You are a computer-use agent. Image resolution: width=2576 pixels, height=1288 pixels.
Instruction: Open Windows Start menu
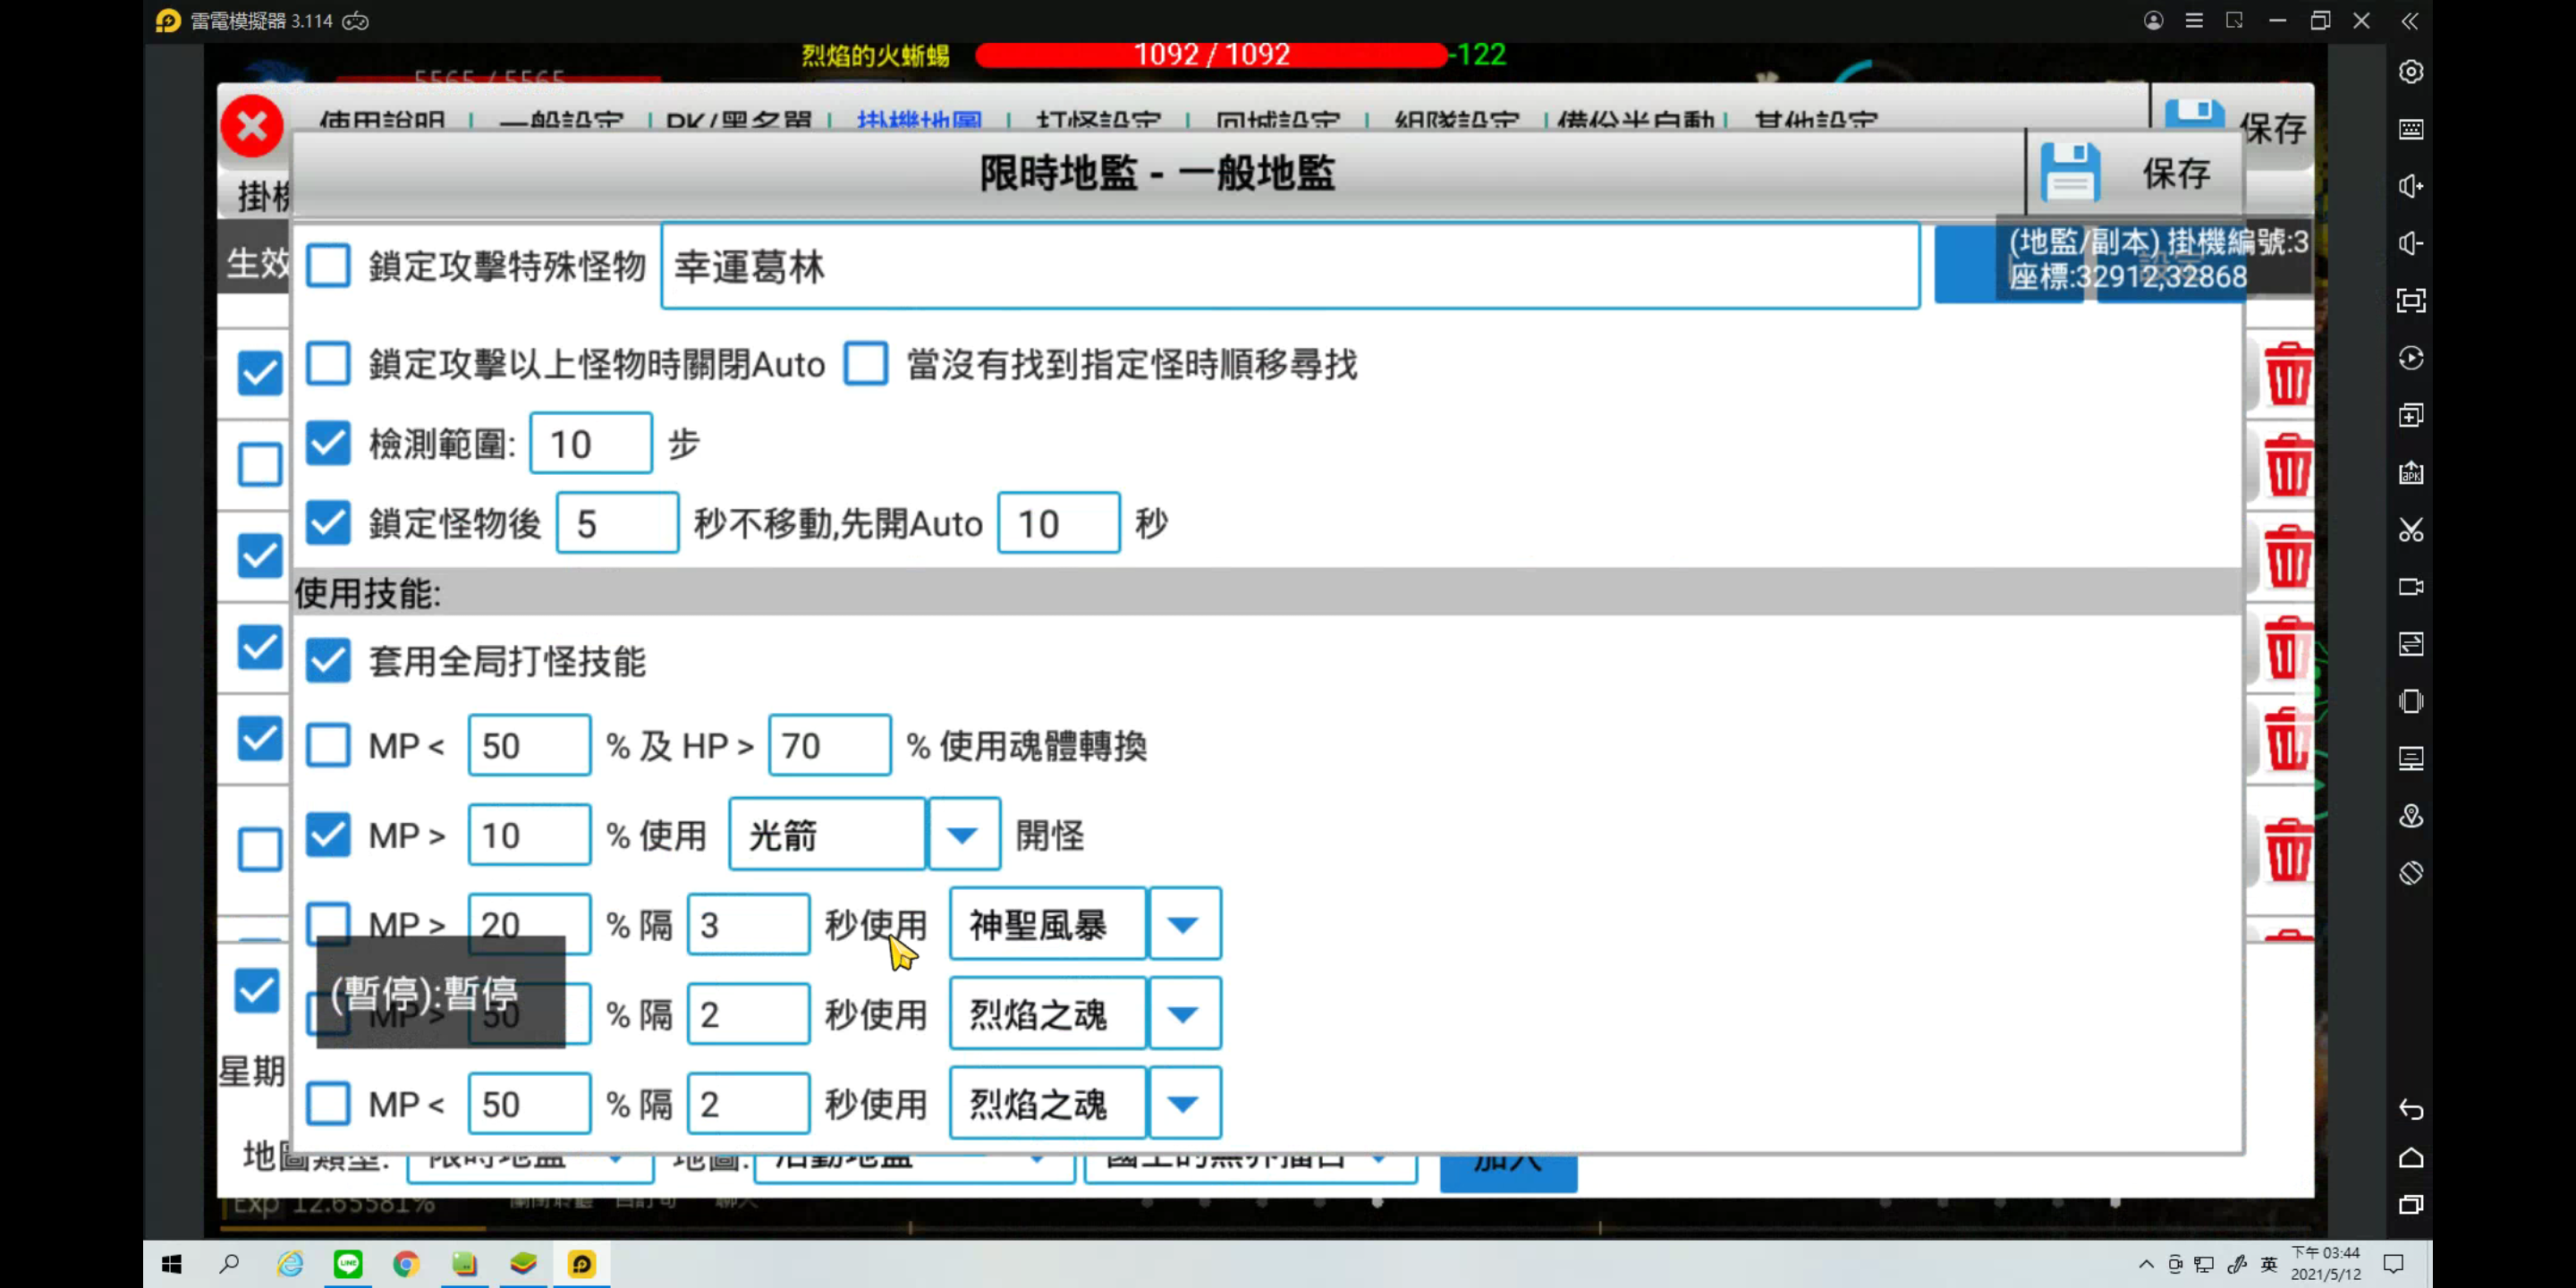point(172,1264)
